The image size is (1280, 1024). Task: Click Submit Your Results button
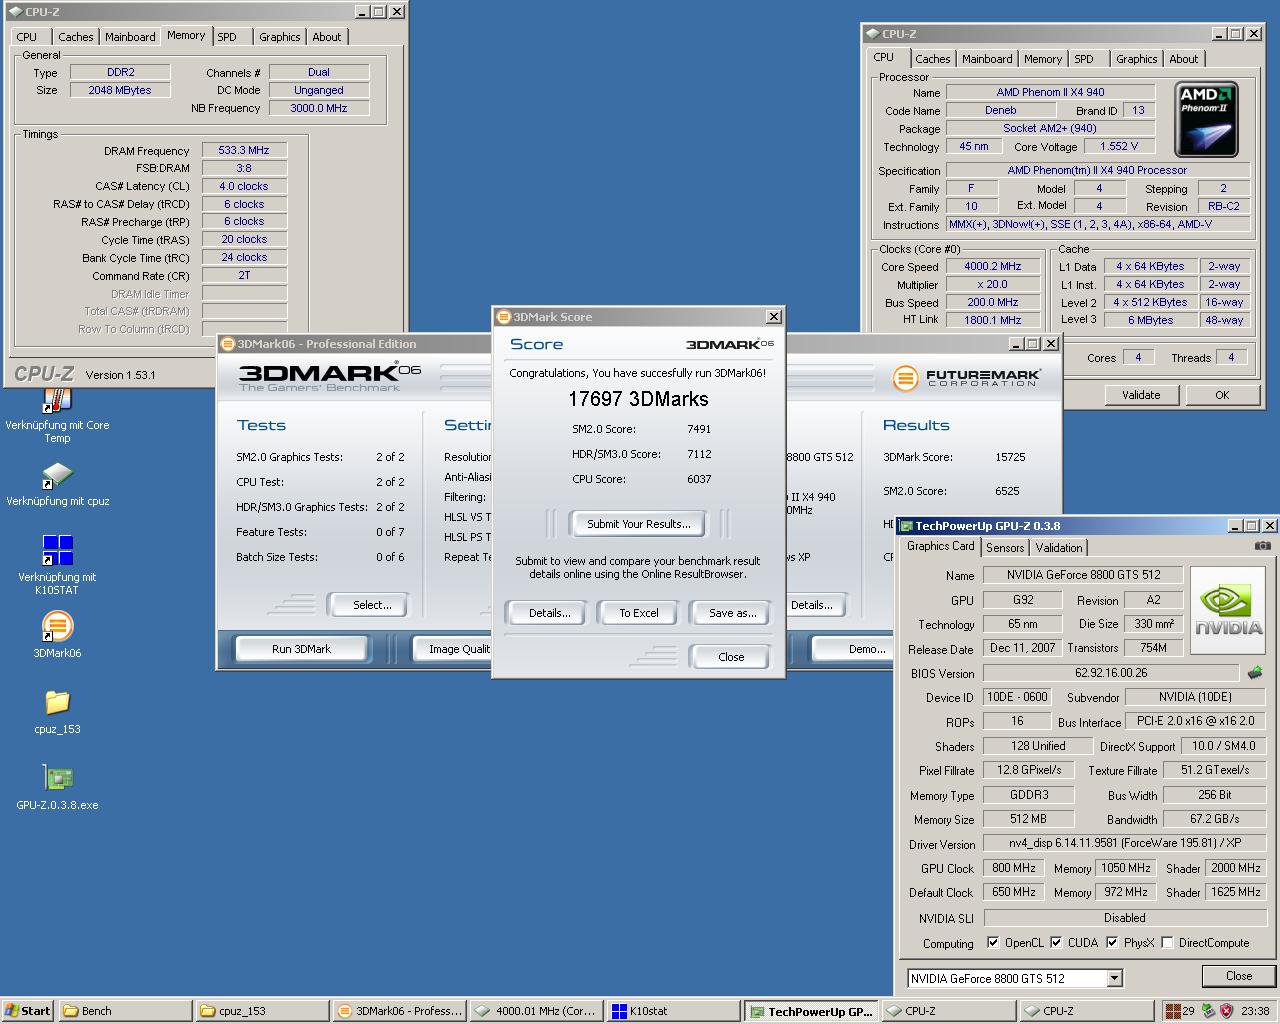point(638,524)
